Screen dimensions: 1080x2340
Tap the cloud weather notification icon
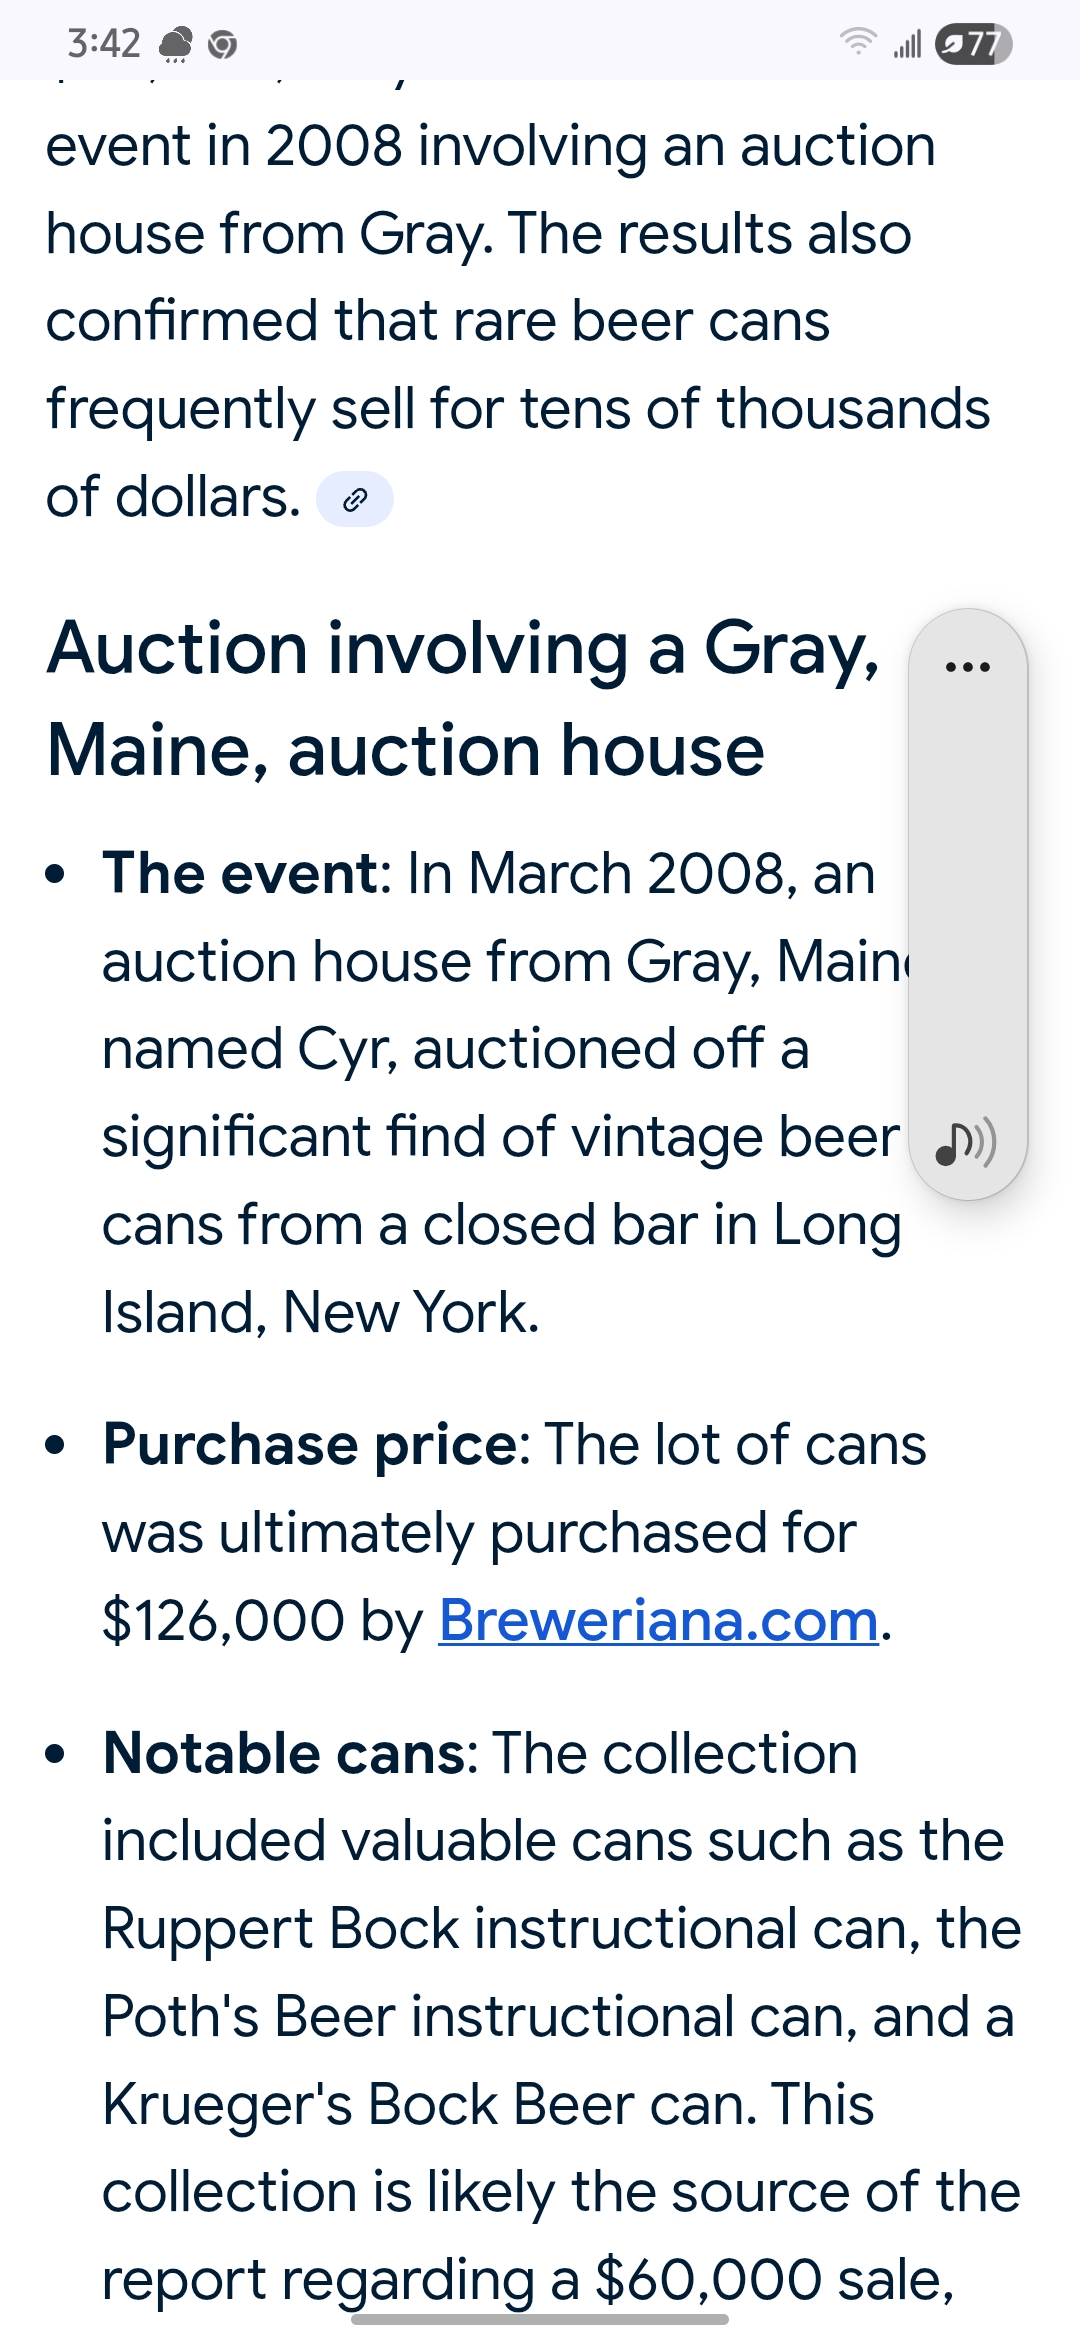[176, 45]
